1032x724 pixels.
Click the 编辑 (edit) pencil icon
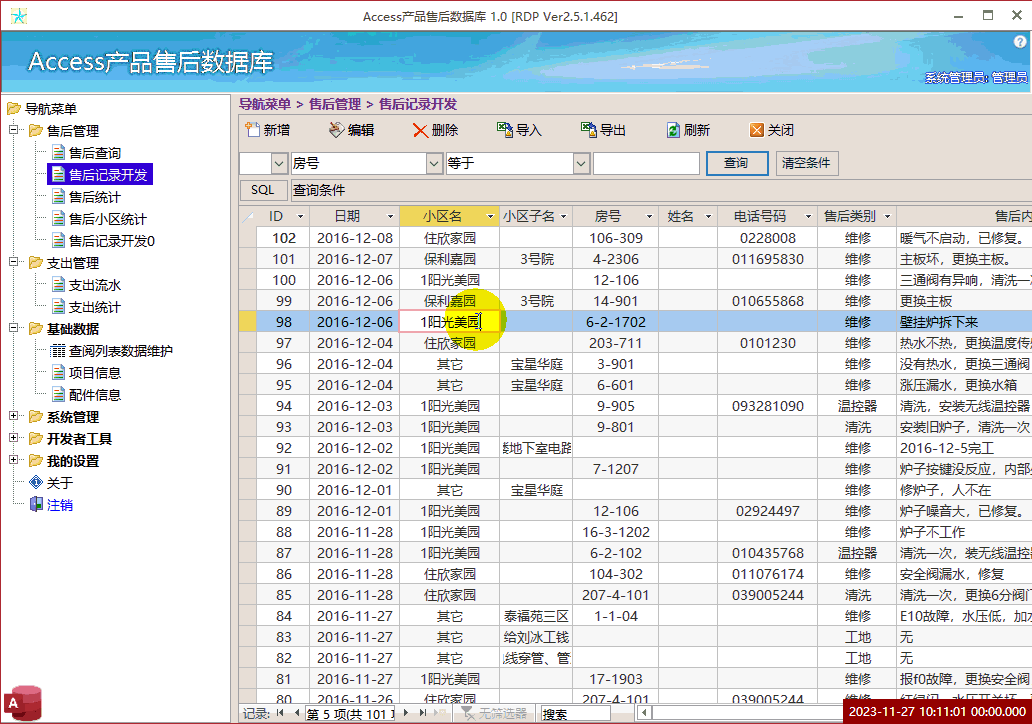336,130
